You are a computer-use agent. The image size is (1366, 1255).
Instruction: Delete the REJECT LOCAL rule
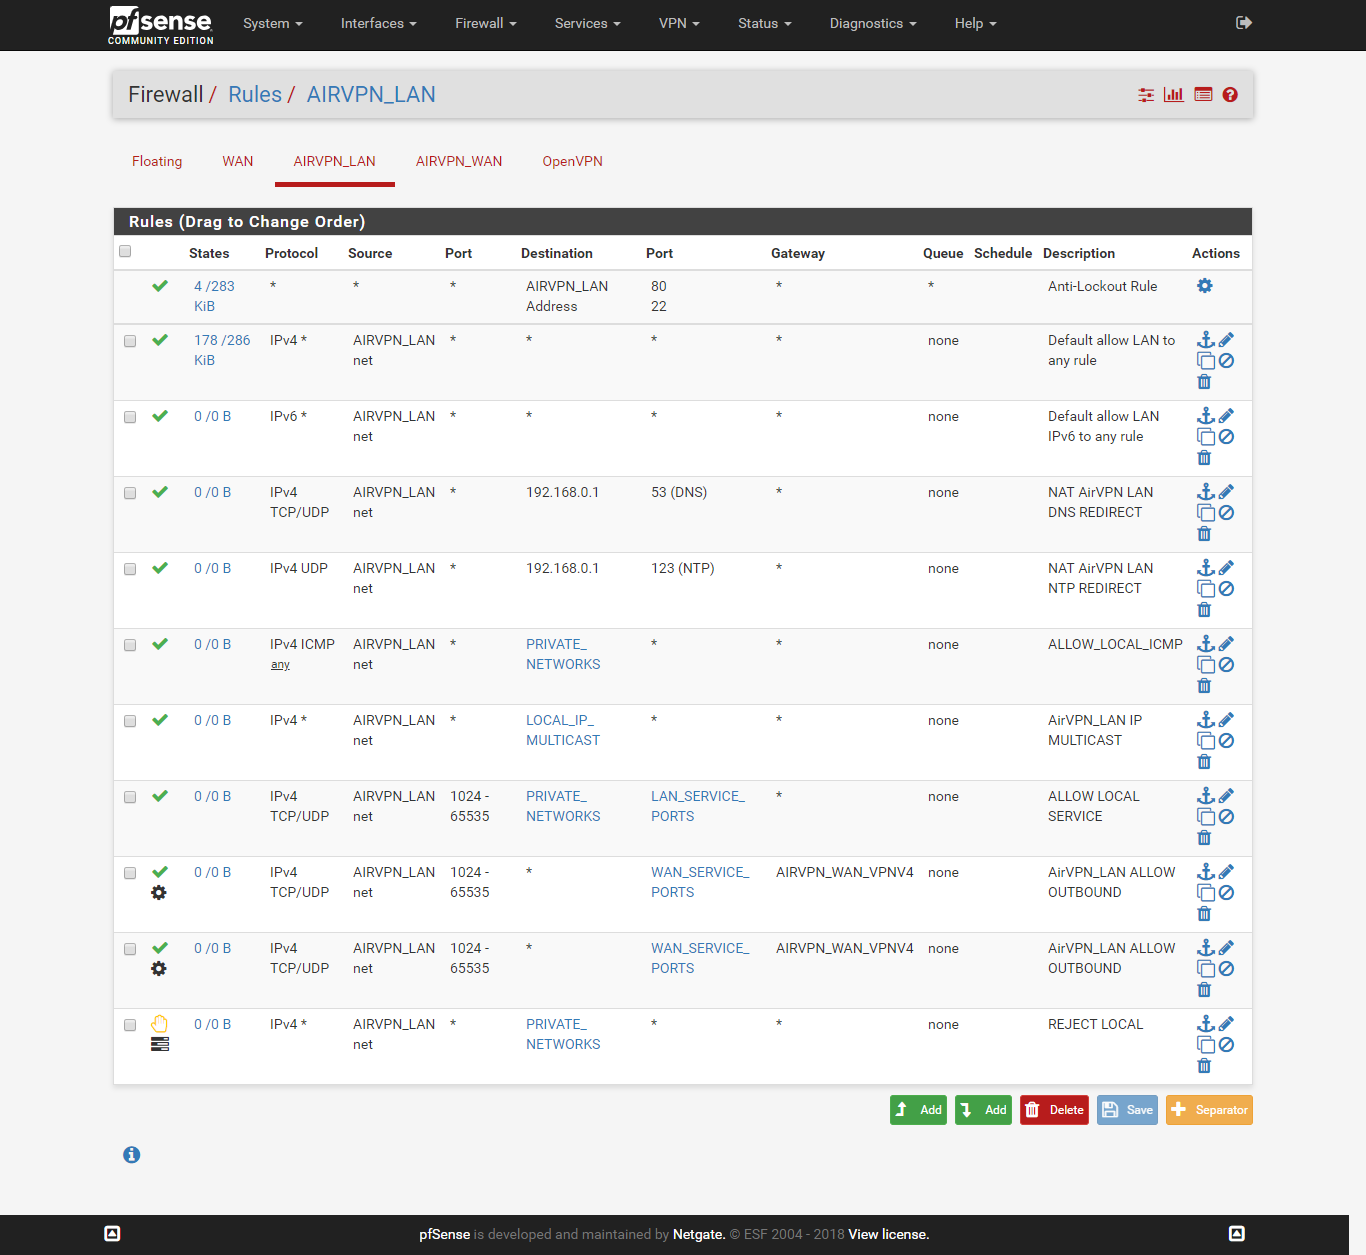point(1204,1066)
